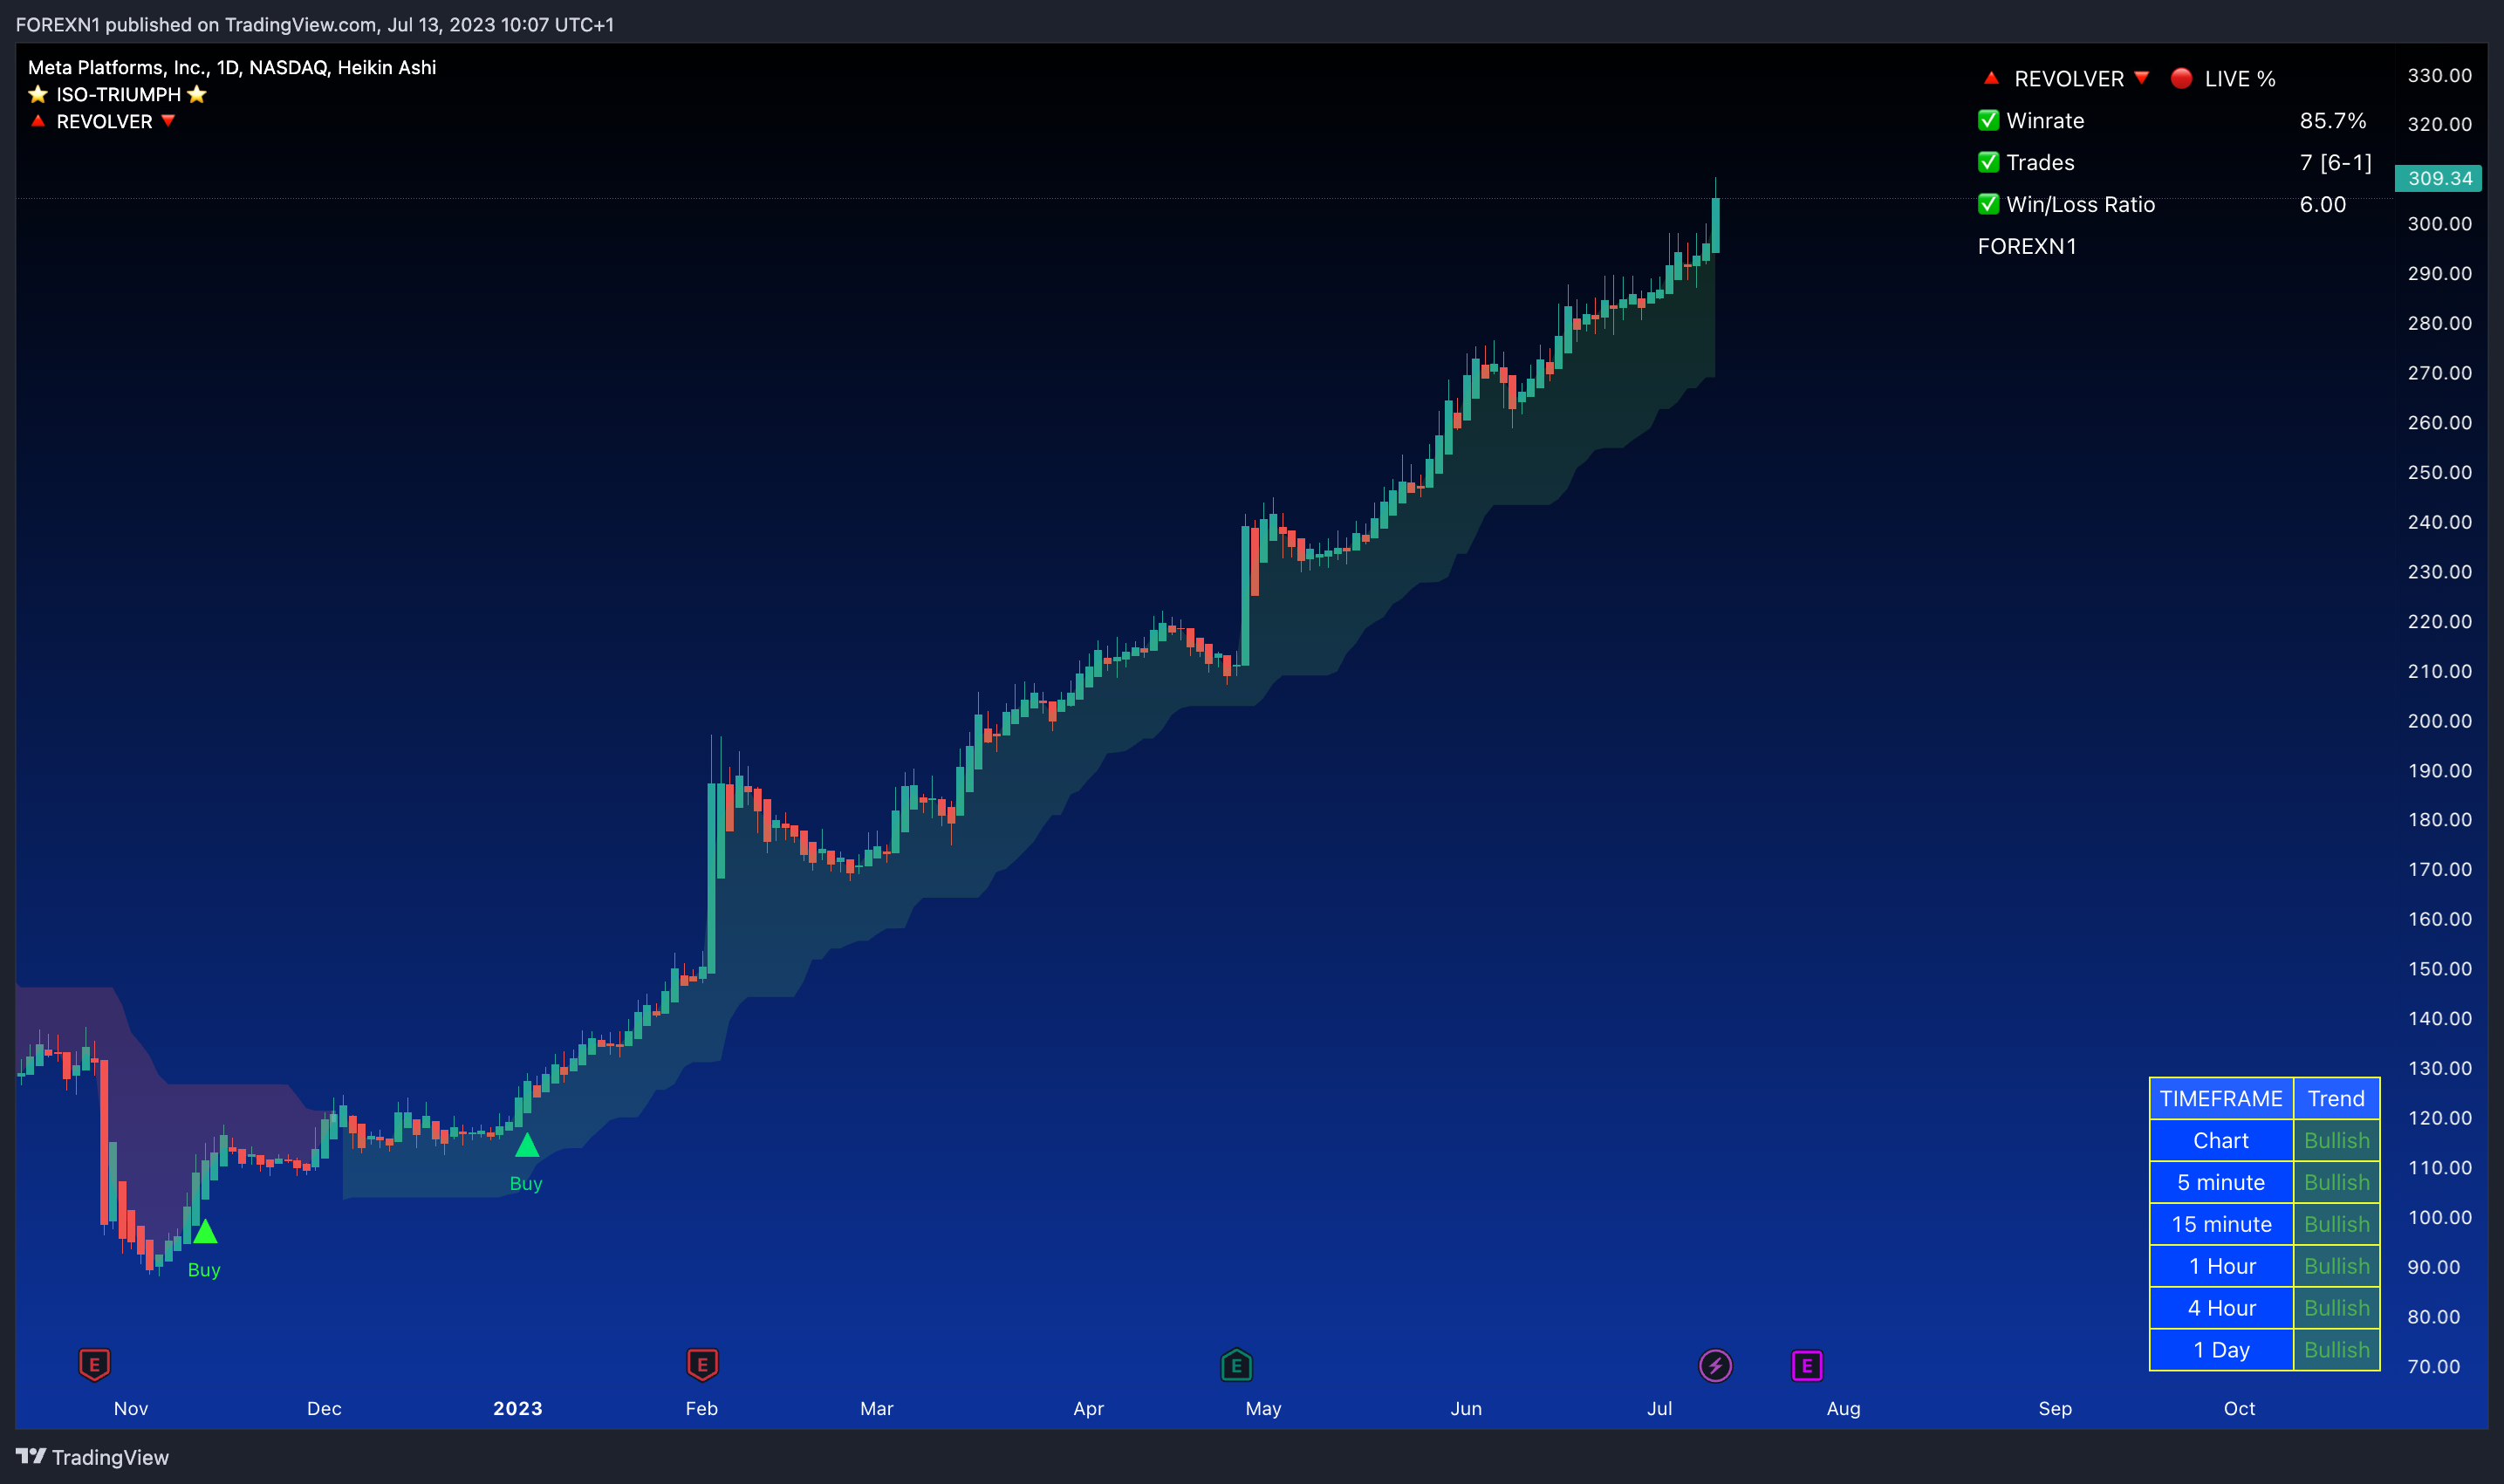
Task: Select the REVOLVER indicator label in legend
Action: point(104,121)
